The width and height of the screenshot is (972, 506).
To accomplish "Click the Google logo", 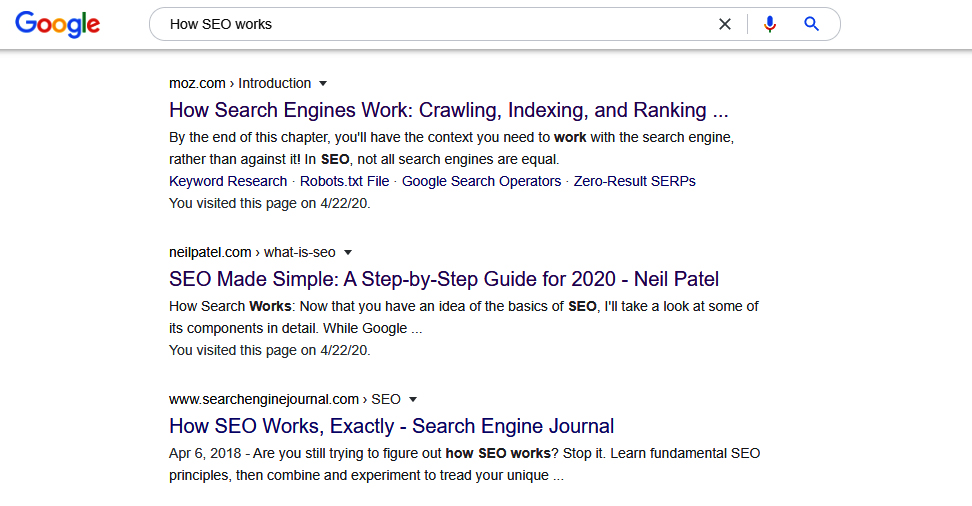I will coord(57,24).
